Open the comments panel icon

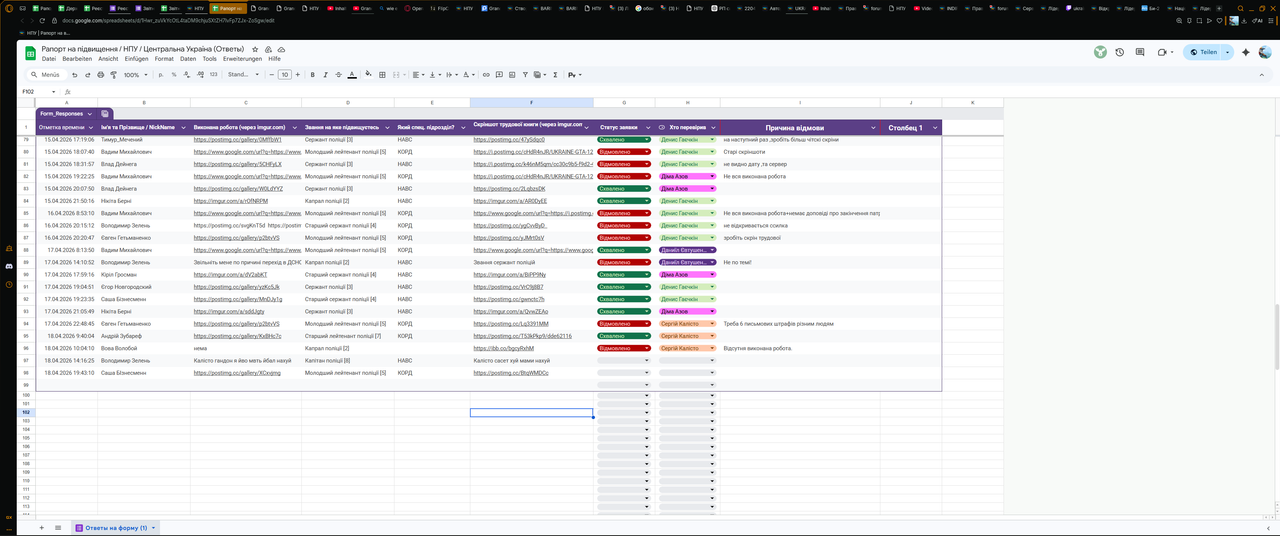click(x=1140, y=52)
